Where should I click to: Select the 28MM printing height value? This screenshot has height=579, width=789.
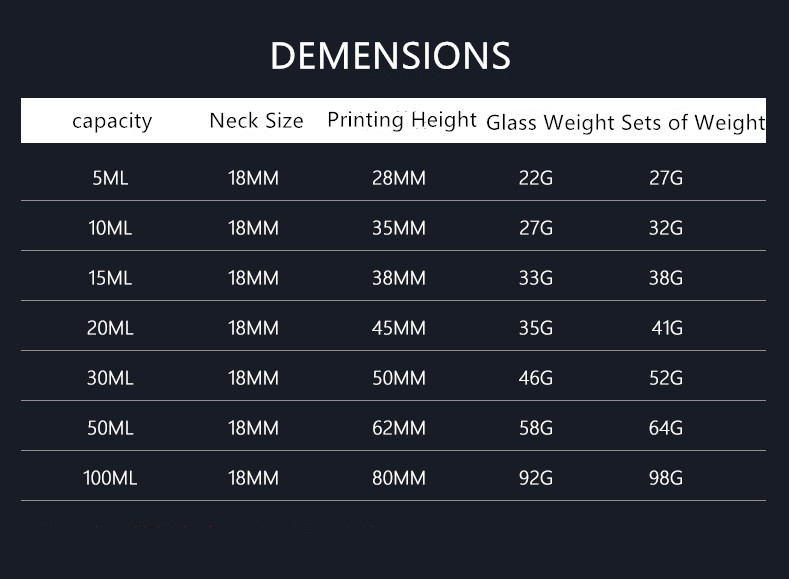[399, 178]
